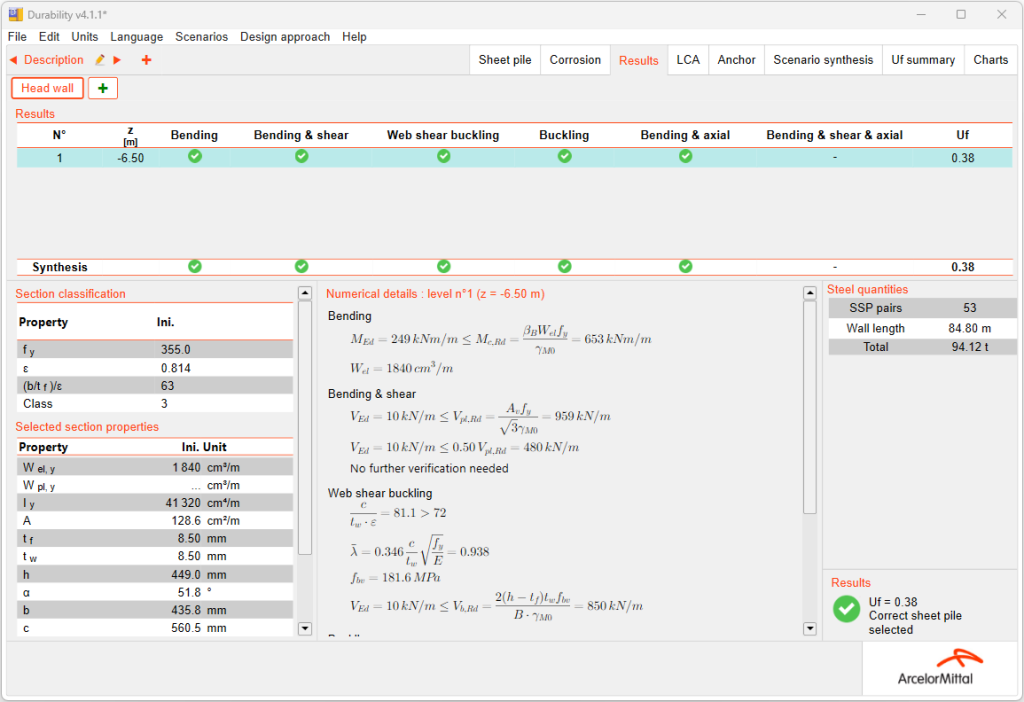Switch to the Corrosion tab
The height and width of the screenshot is (702, 1024).
click(575, 60)
